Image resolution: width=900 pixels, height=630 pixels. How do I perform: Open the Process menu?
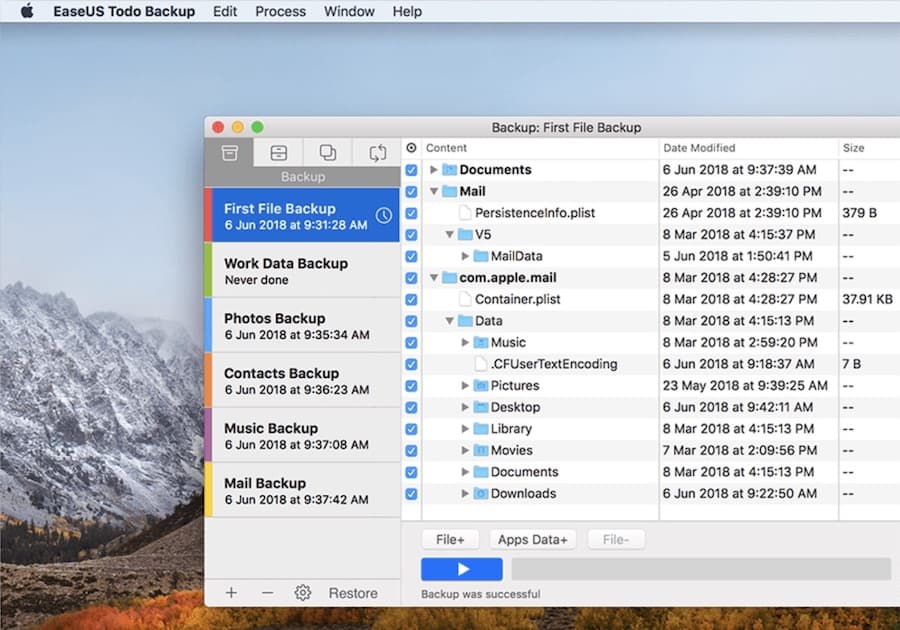pyautogui.click(x=280, y=11)
